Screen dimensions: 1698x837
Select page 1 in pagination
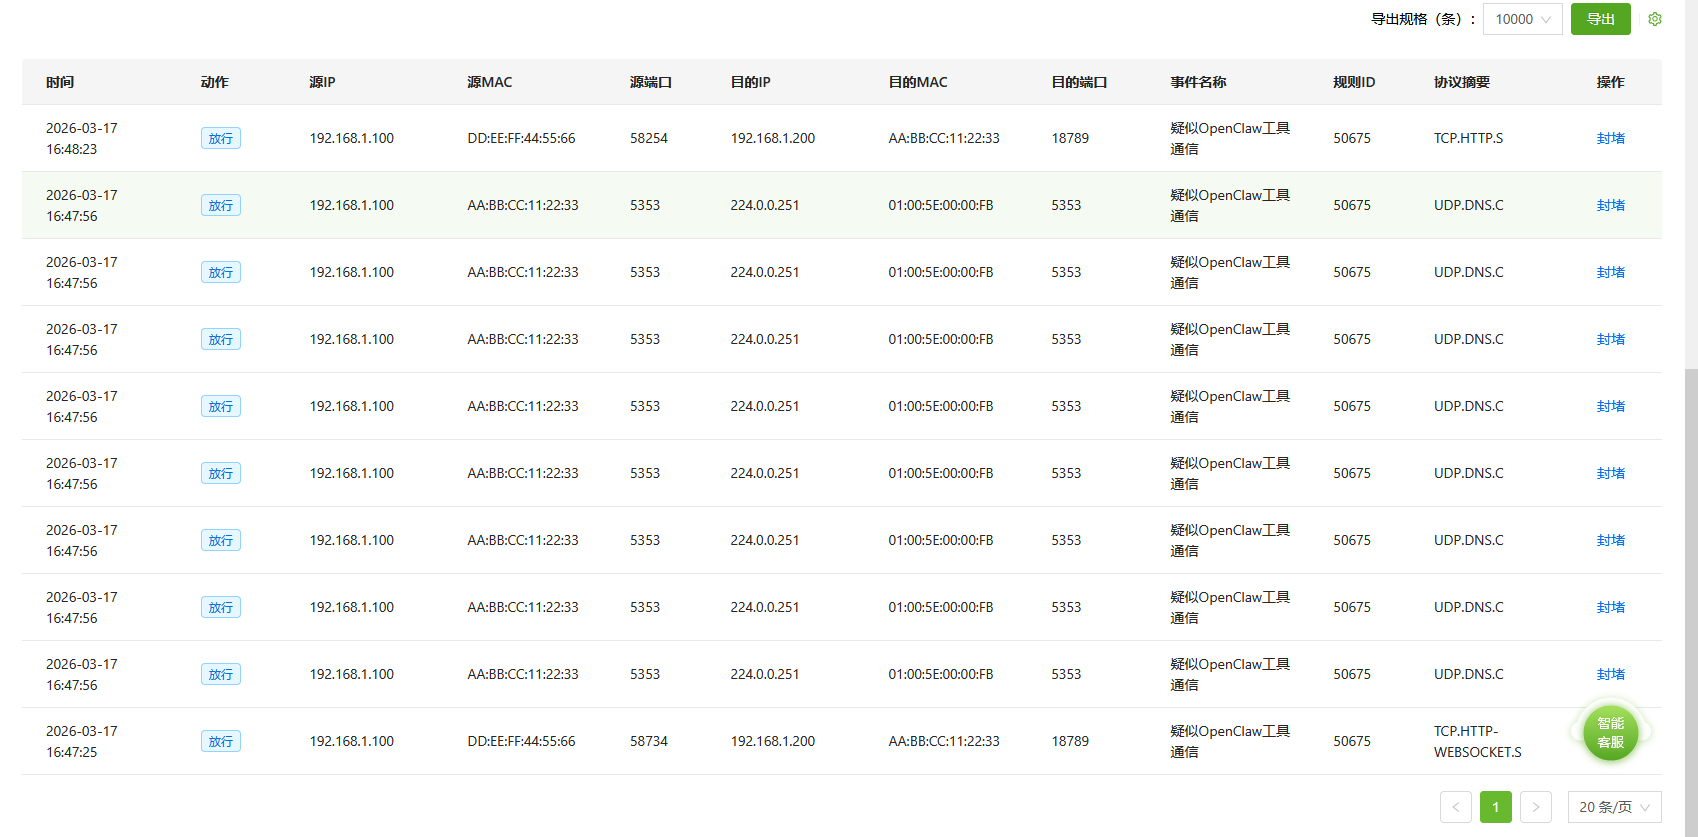pyautogui.click(x=1496, y=807)
